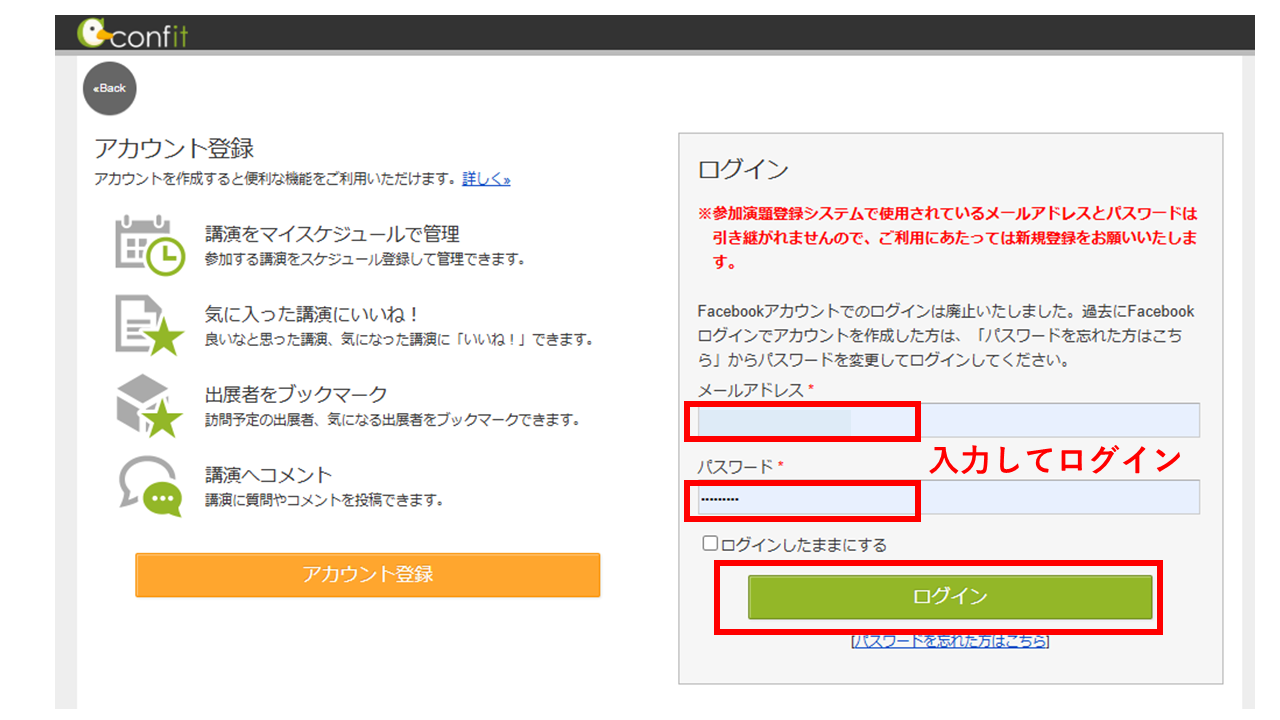Click the アカウント登録 page heading
Screen dimensions: 1280x720
174,149
